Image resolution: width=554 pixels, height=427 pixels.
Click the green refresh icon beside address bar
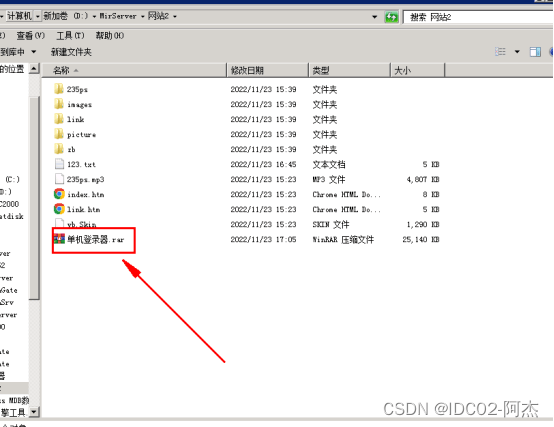point(391,17)
